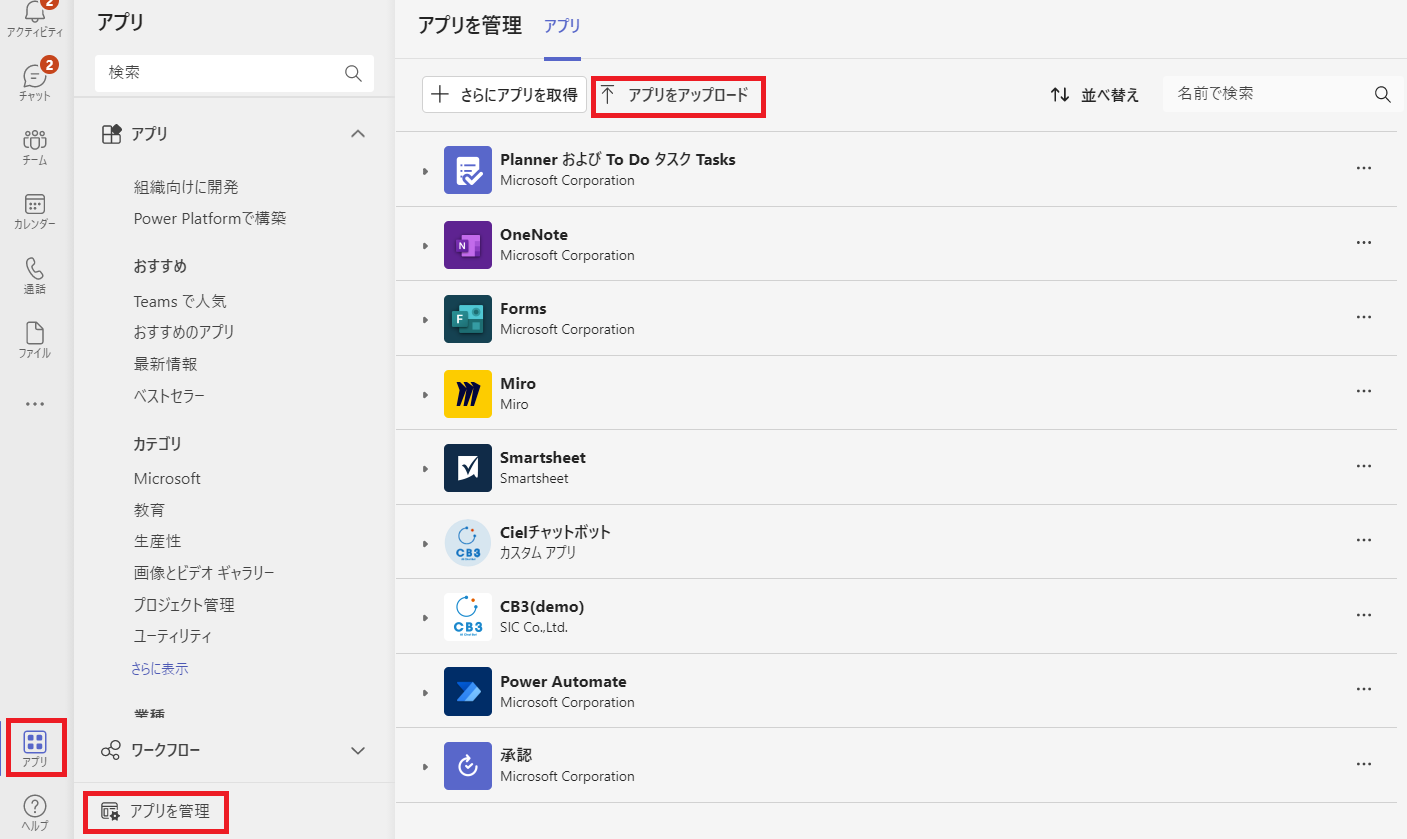
Task: Click the さらにアプリを取得 button
Action: tap(504, 95)
